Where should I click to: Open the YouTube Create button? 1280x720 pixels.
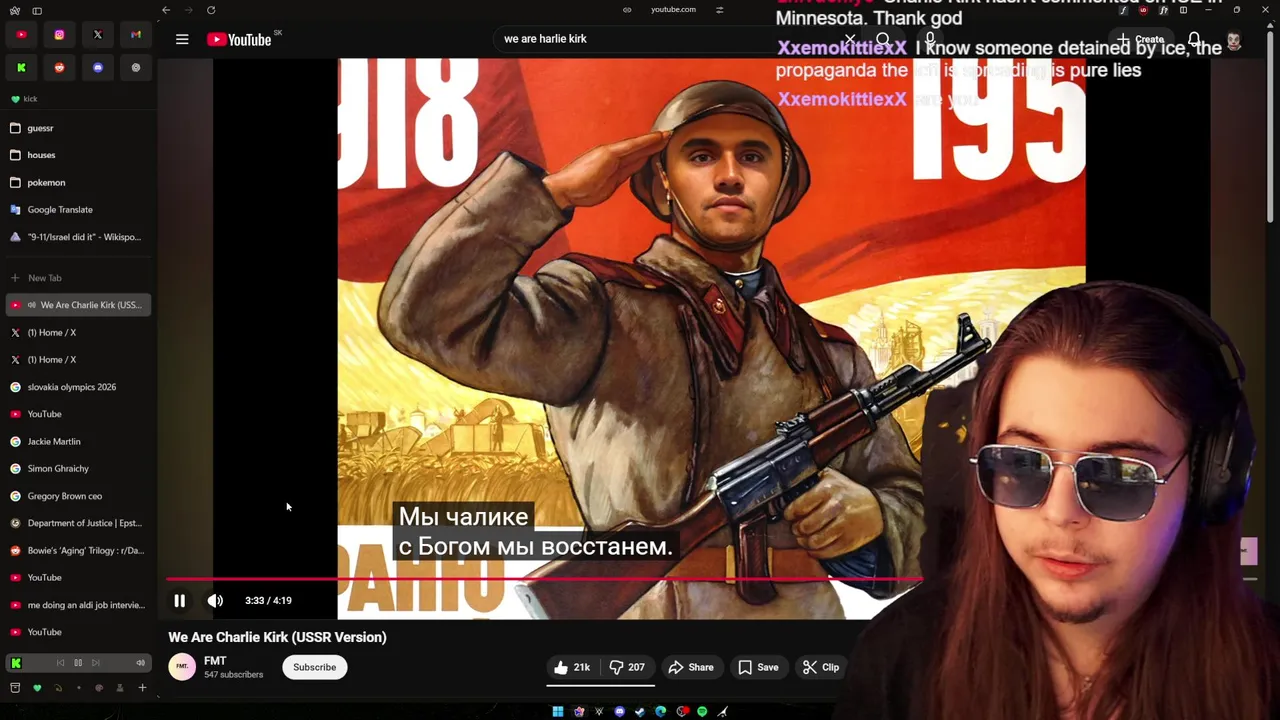1140,40
